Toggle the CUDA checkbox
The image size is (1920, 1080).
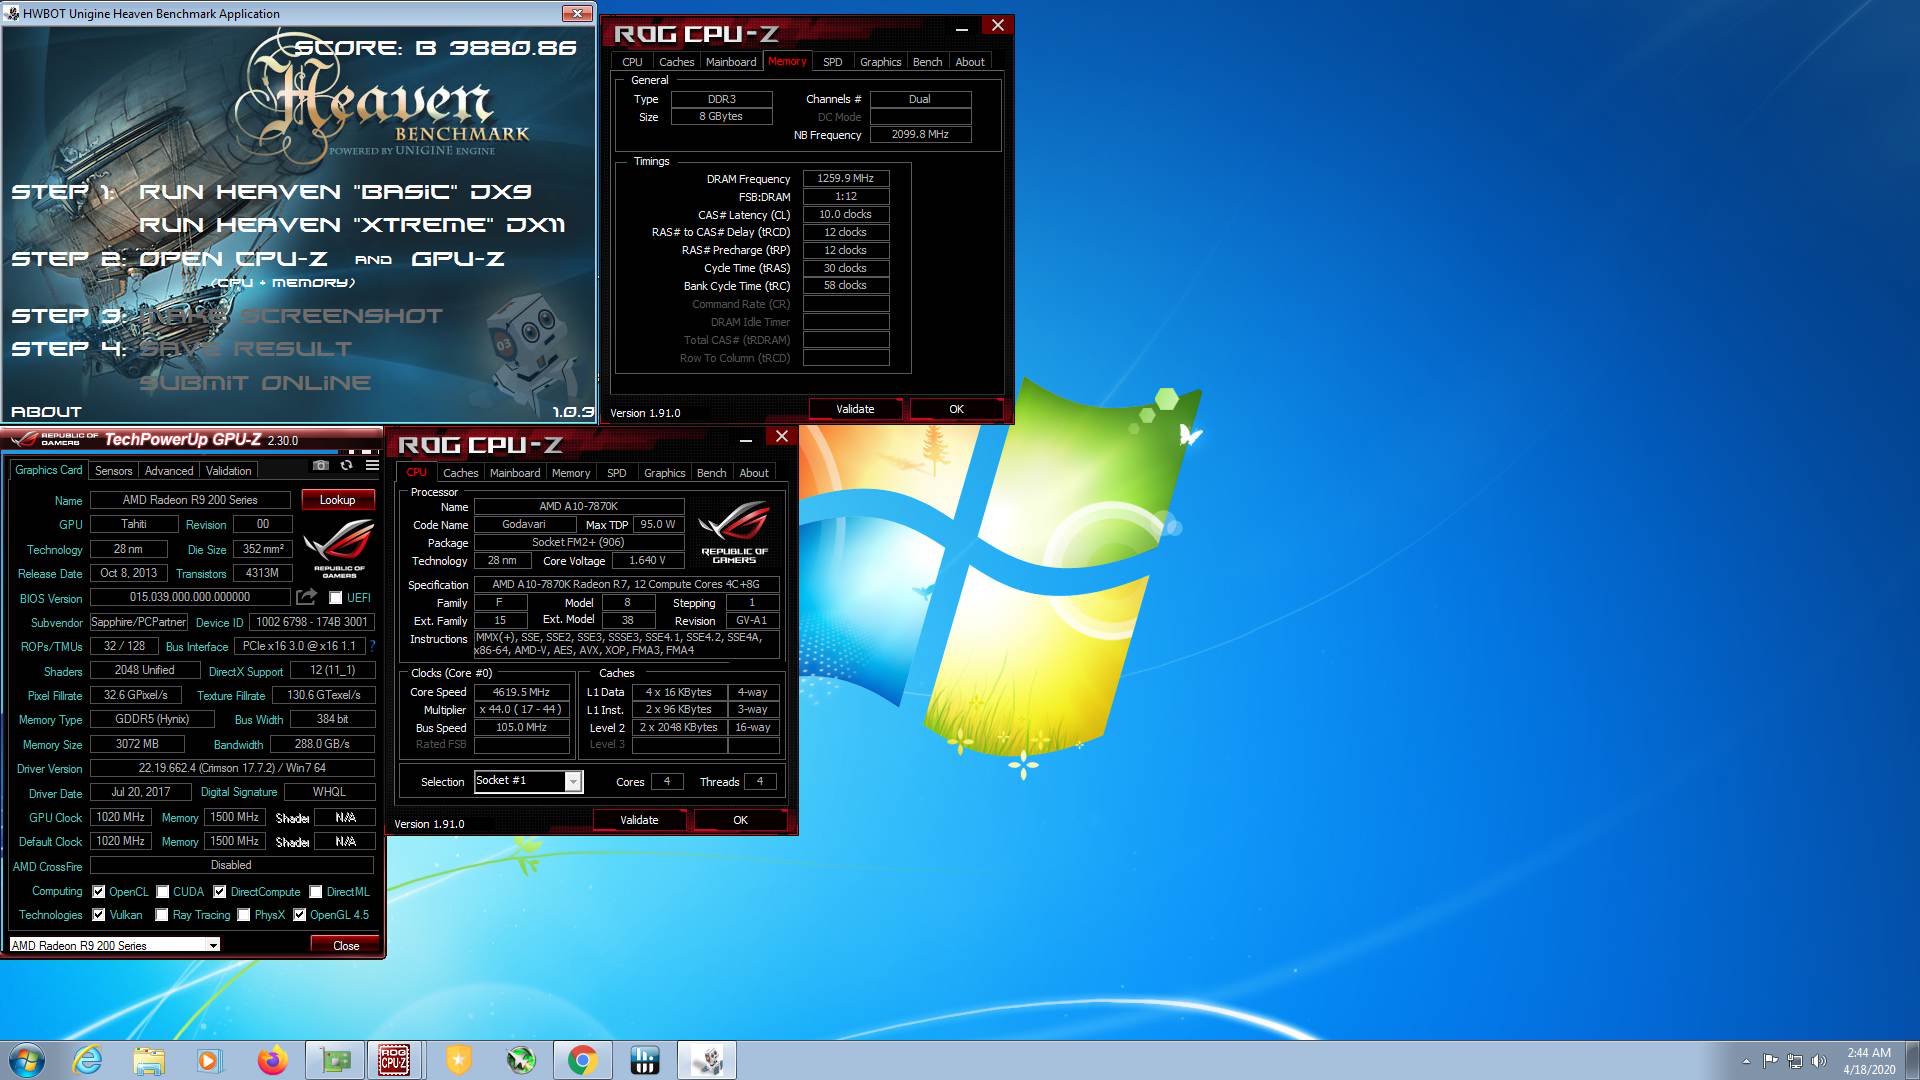[x=162, y=892]
